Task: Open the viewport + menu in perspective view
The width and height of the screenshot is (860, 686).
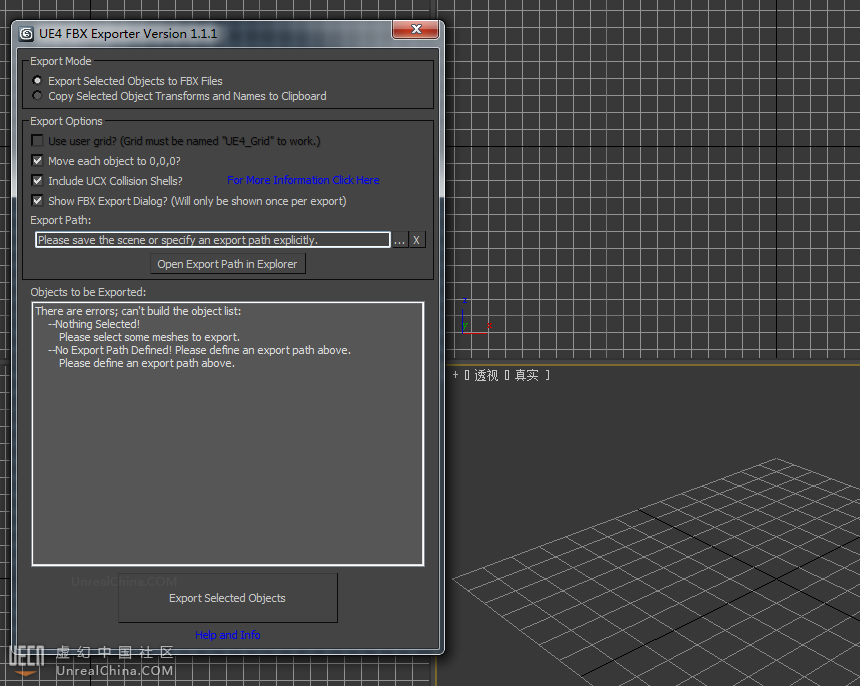Action: point(455,375)
